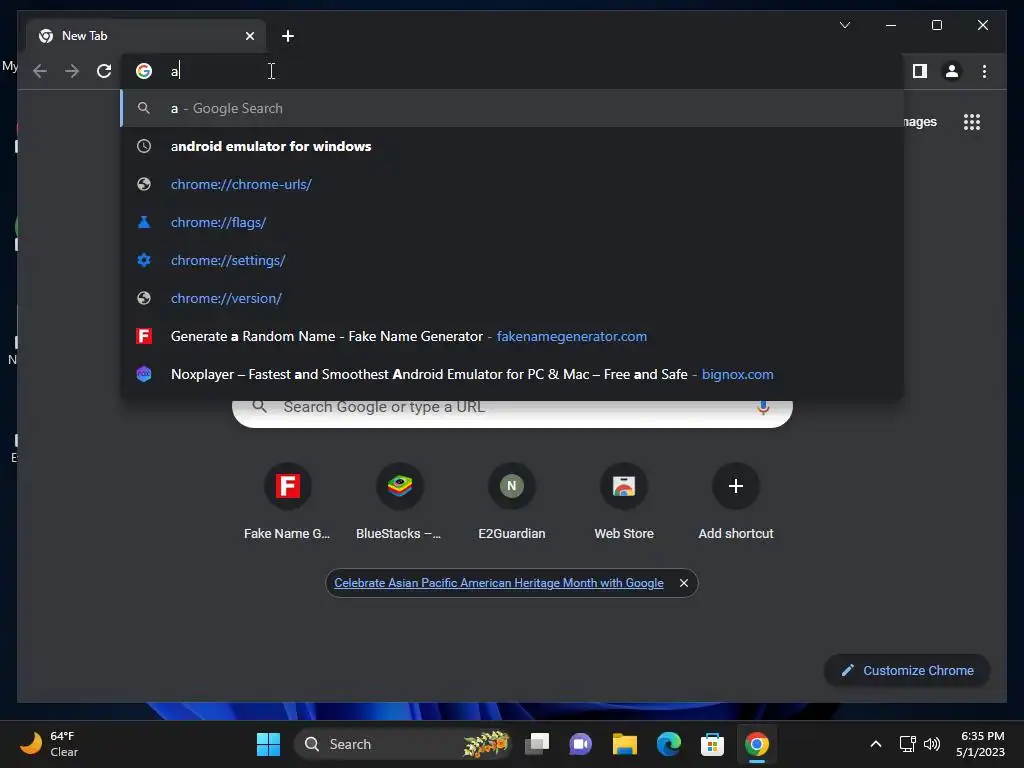The height and width of the screenshot is (768, 1024).
Task: Click the Add shortcut button
Action: [735, 502]
